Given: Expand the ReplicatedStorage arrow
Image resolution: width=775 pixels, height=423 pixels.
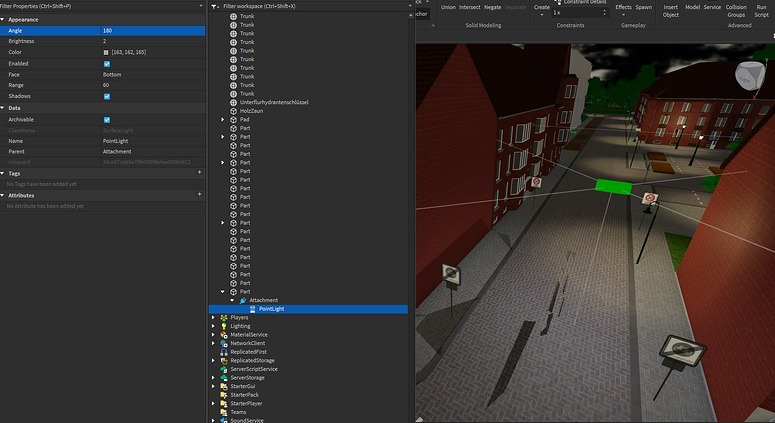Looking at the screenshot, I should [214, 360].
